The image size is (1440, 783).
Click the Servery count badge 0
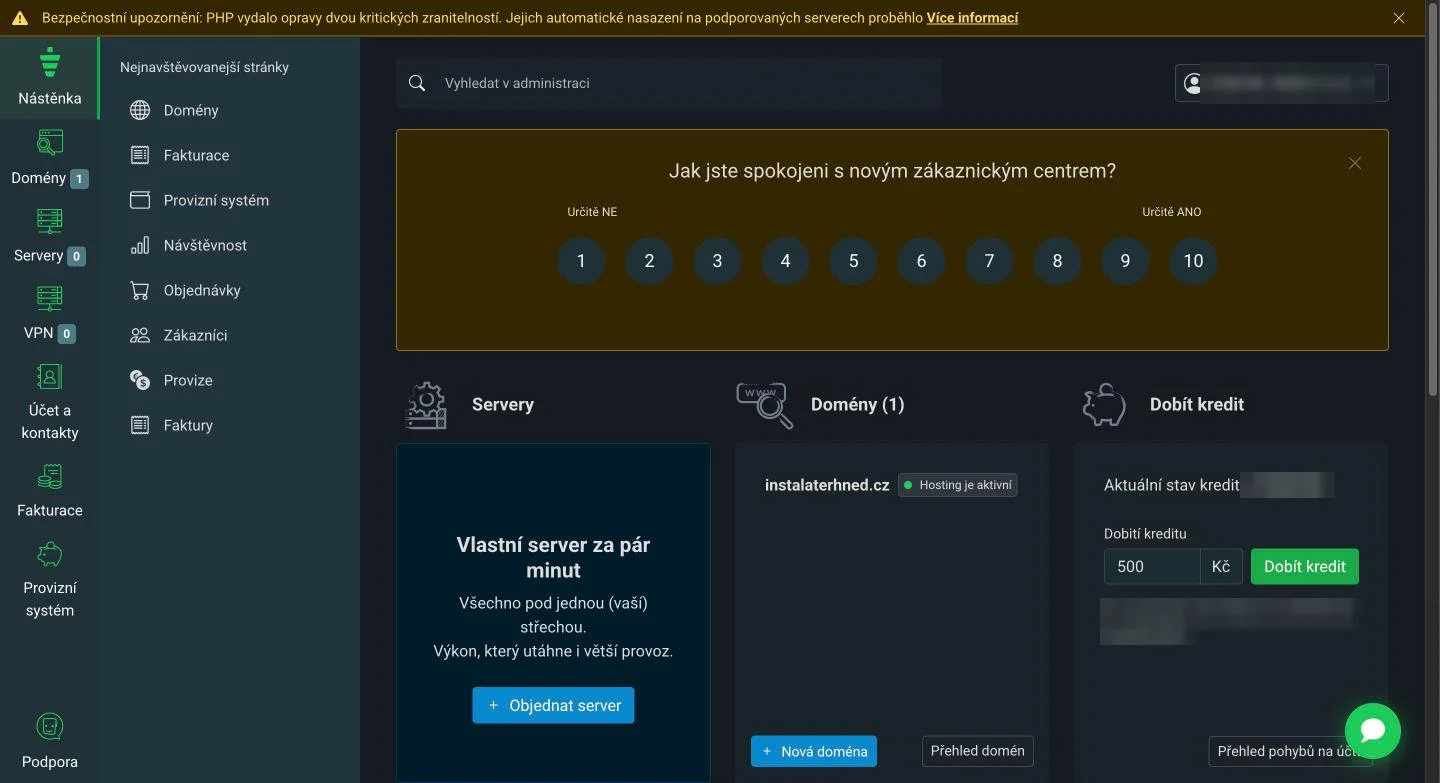tap(76, 256)
